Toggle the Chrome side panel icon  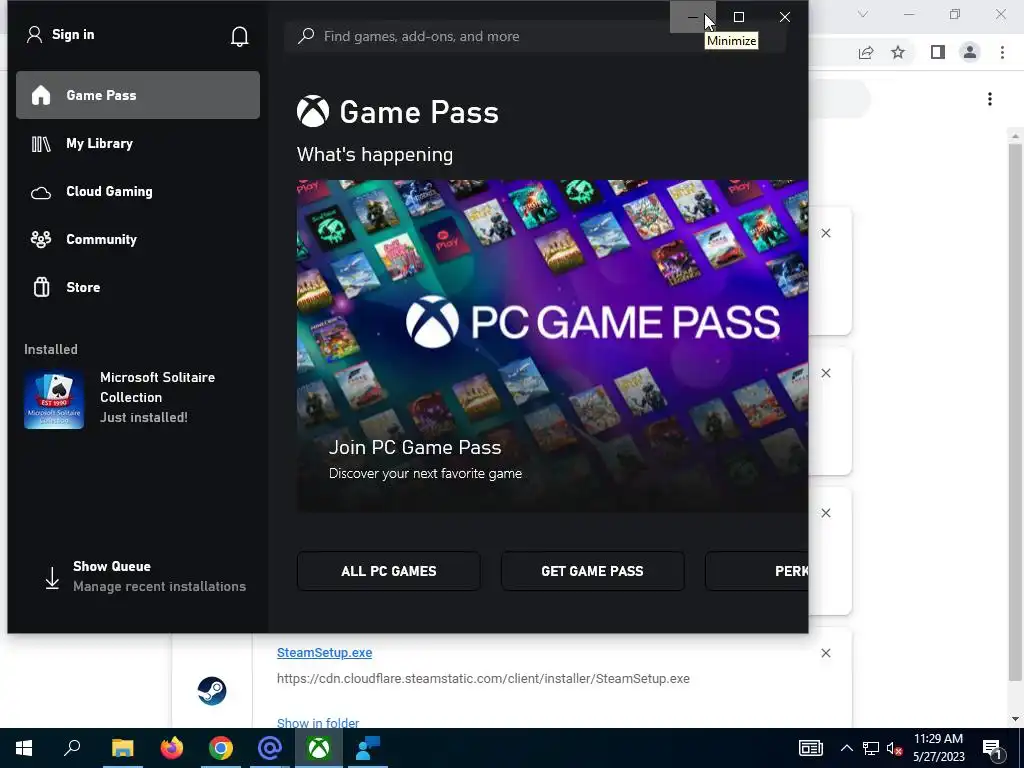tap(938, 52)
